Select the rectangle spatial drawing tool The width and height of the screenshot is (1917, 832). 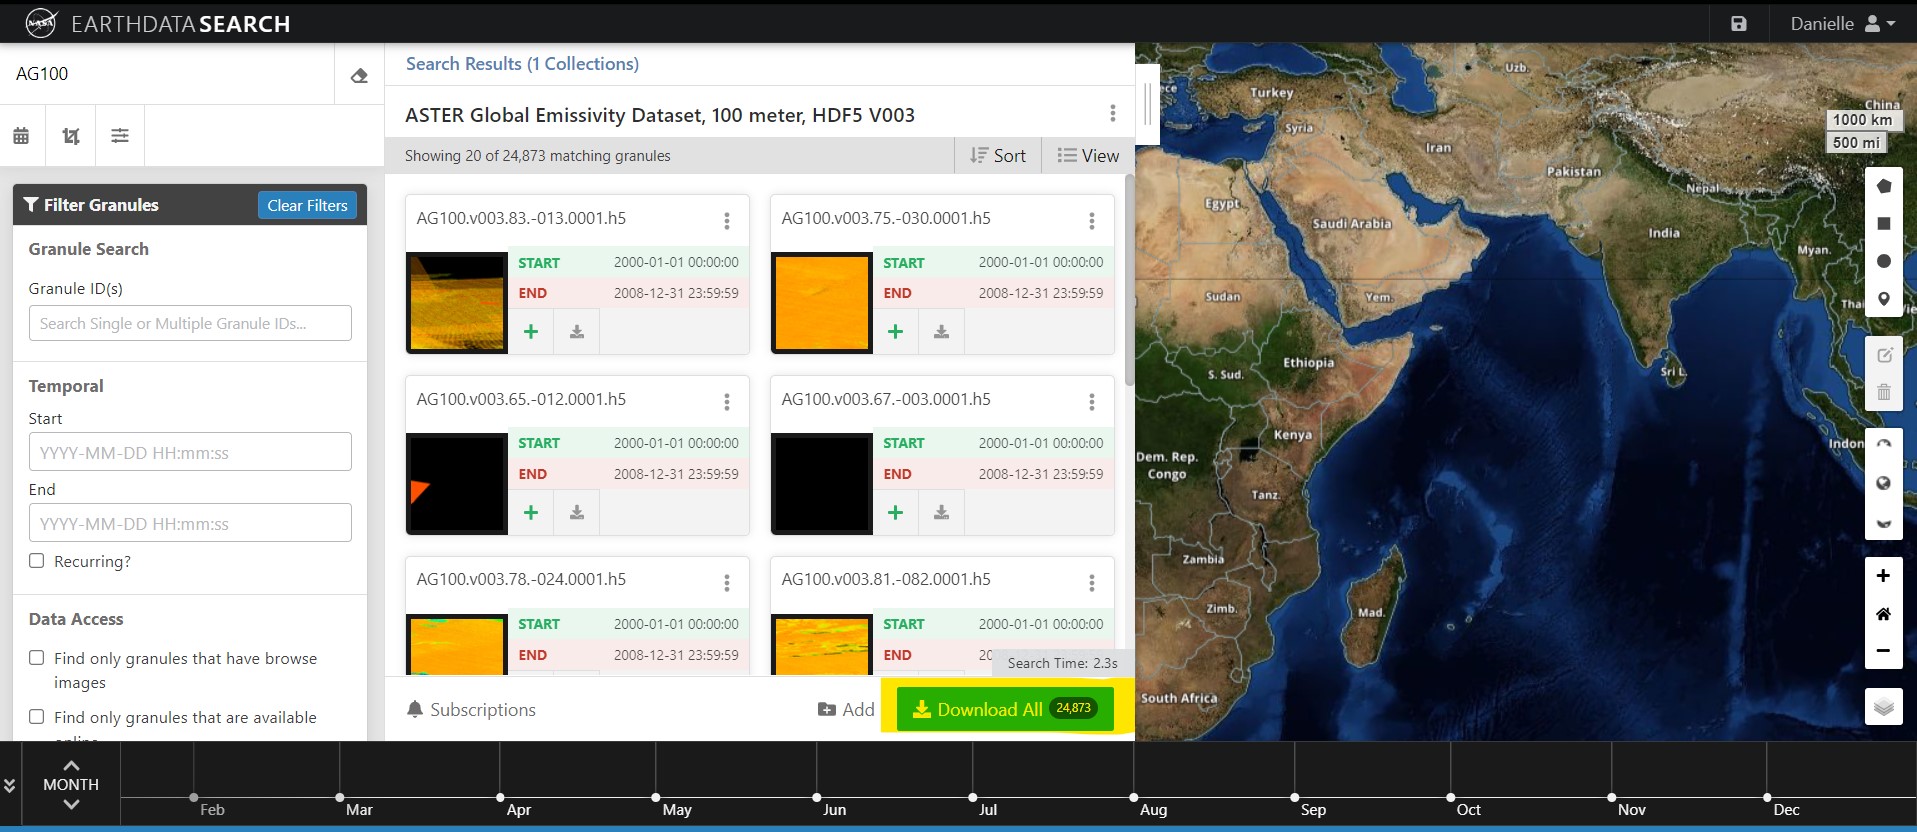(1884, 224)
